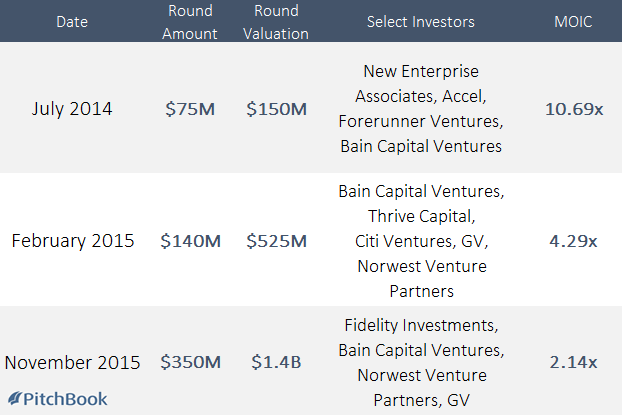
Task: Click the PitchBook logo
Action: click(58, 399)
